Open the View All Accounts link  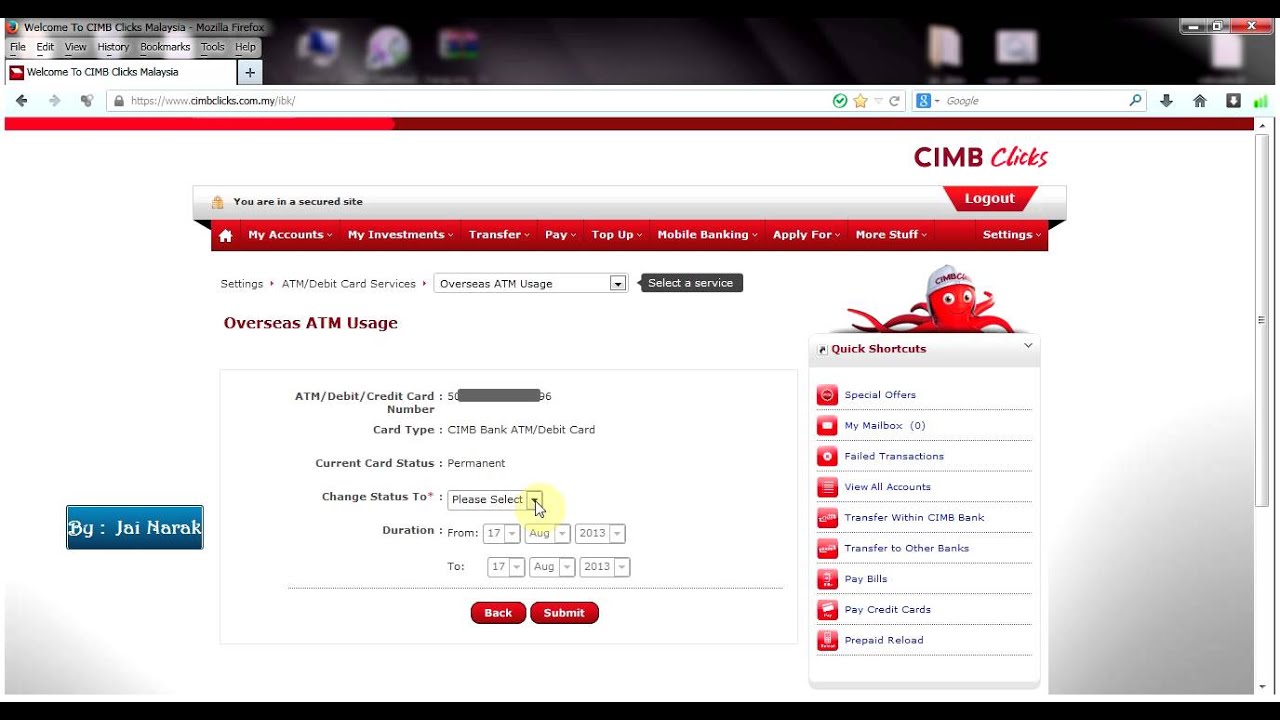[887, 487]
